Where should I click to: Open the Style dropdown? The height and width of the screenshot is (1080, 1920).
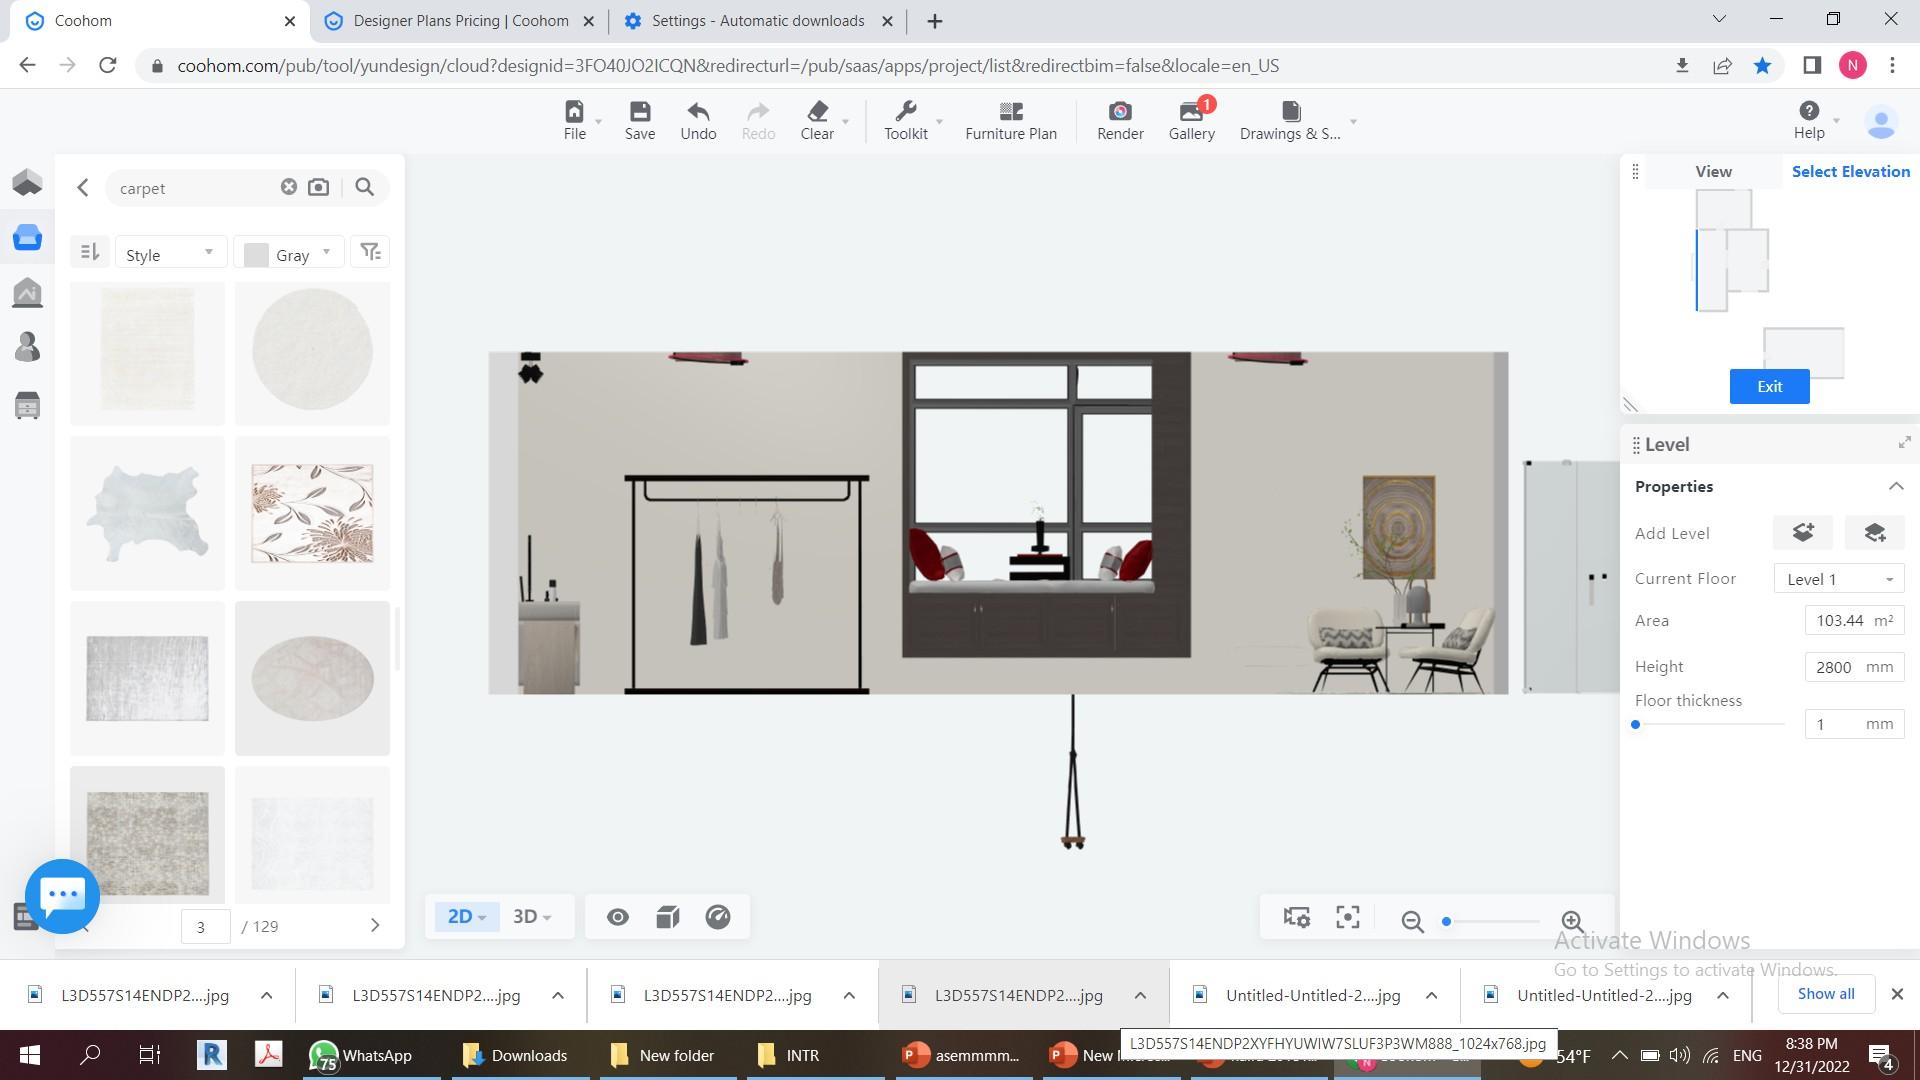tap(170, 254)
